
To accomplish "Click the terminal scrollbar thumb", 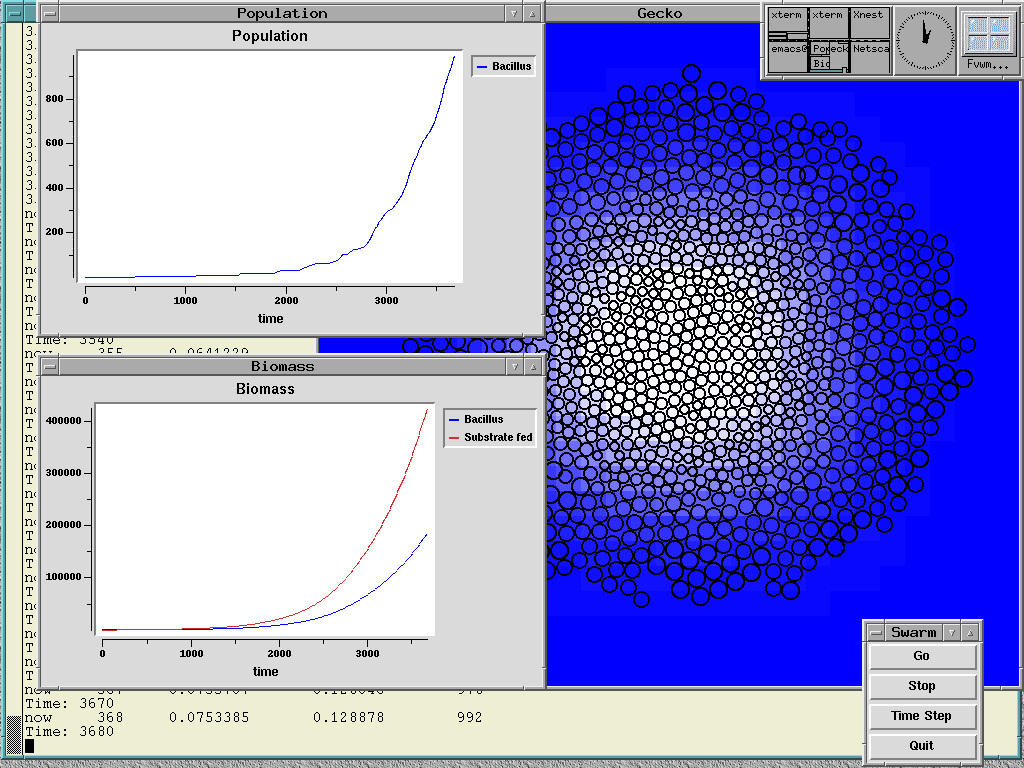I will click(x=13, y=735).
